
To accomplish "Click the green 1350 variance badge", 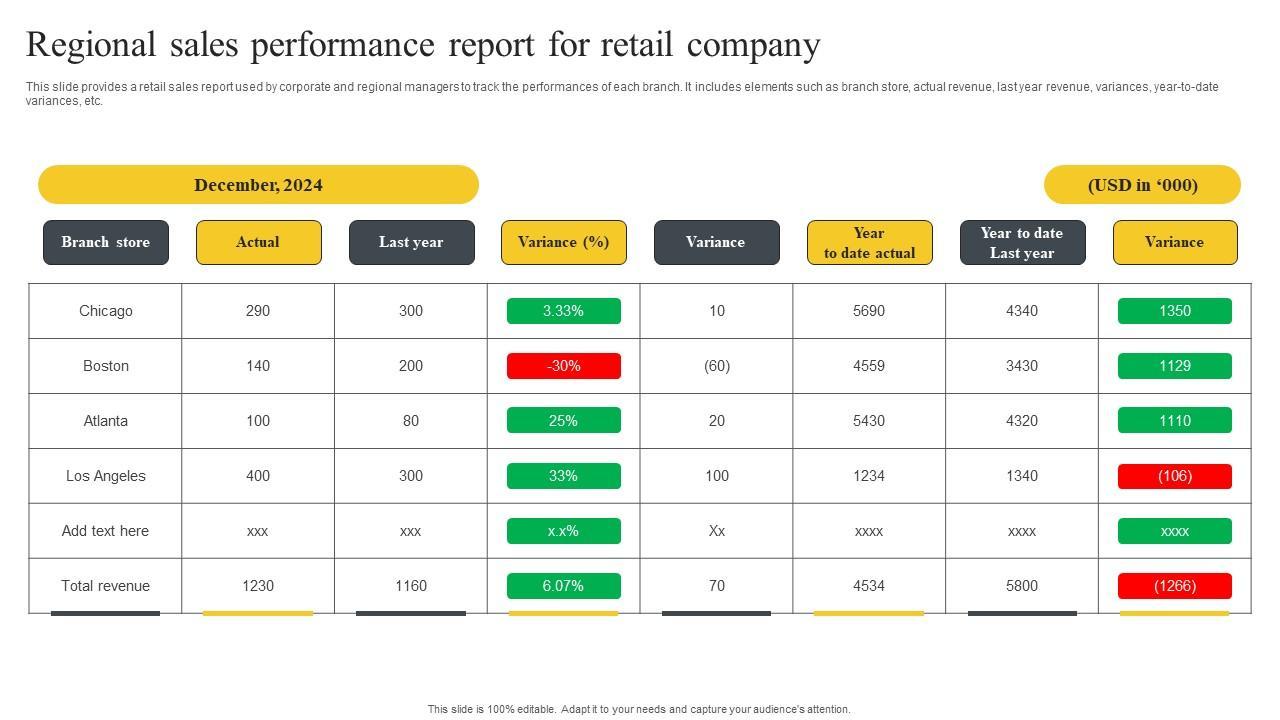I will [1175, 311].
